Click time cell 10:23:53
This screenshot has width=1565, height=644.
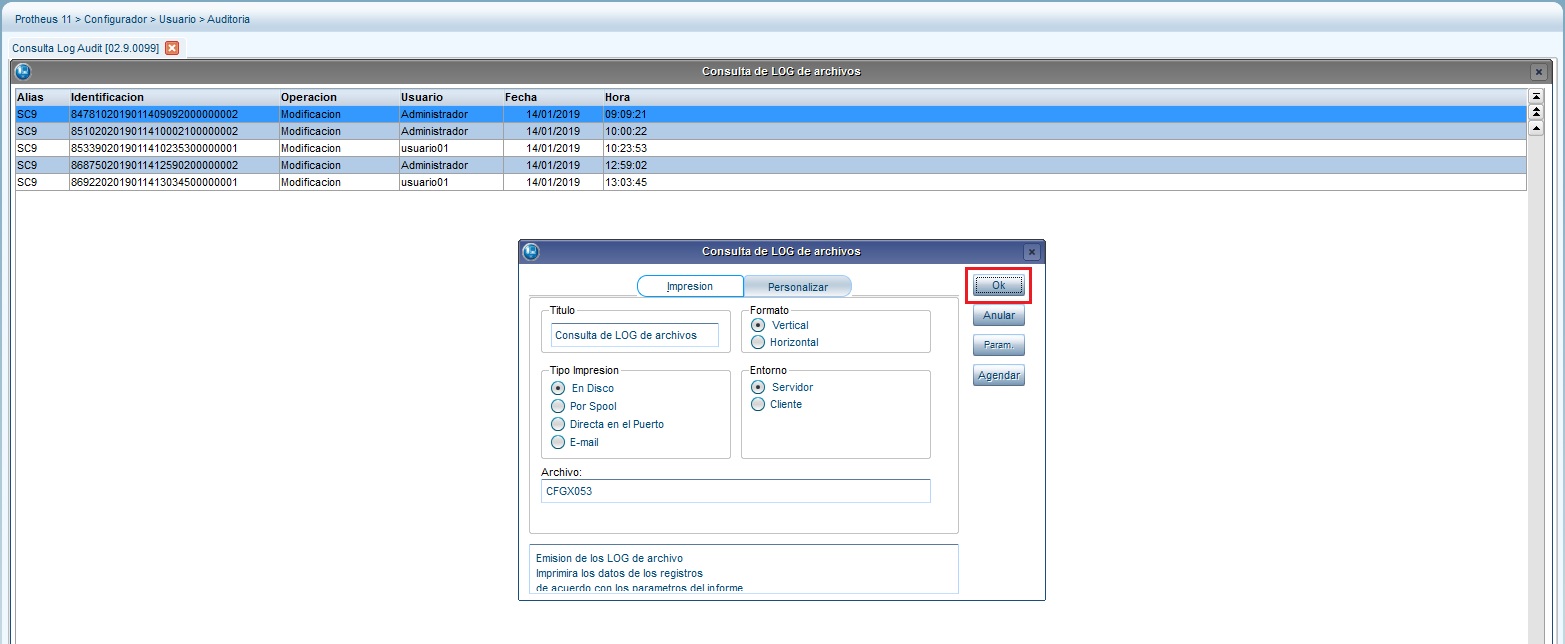(x=626, y=148)
